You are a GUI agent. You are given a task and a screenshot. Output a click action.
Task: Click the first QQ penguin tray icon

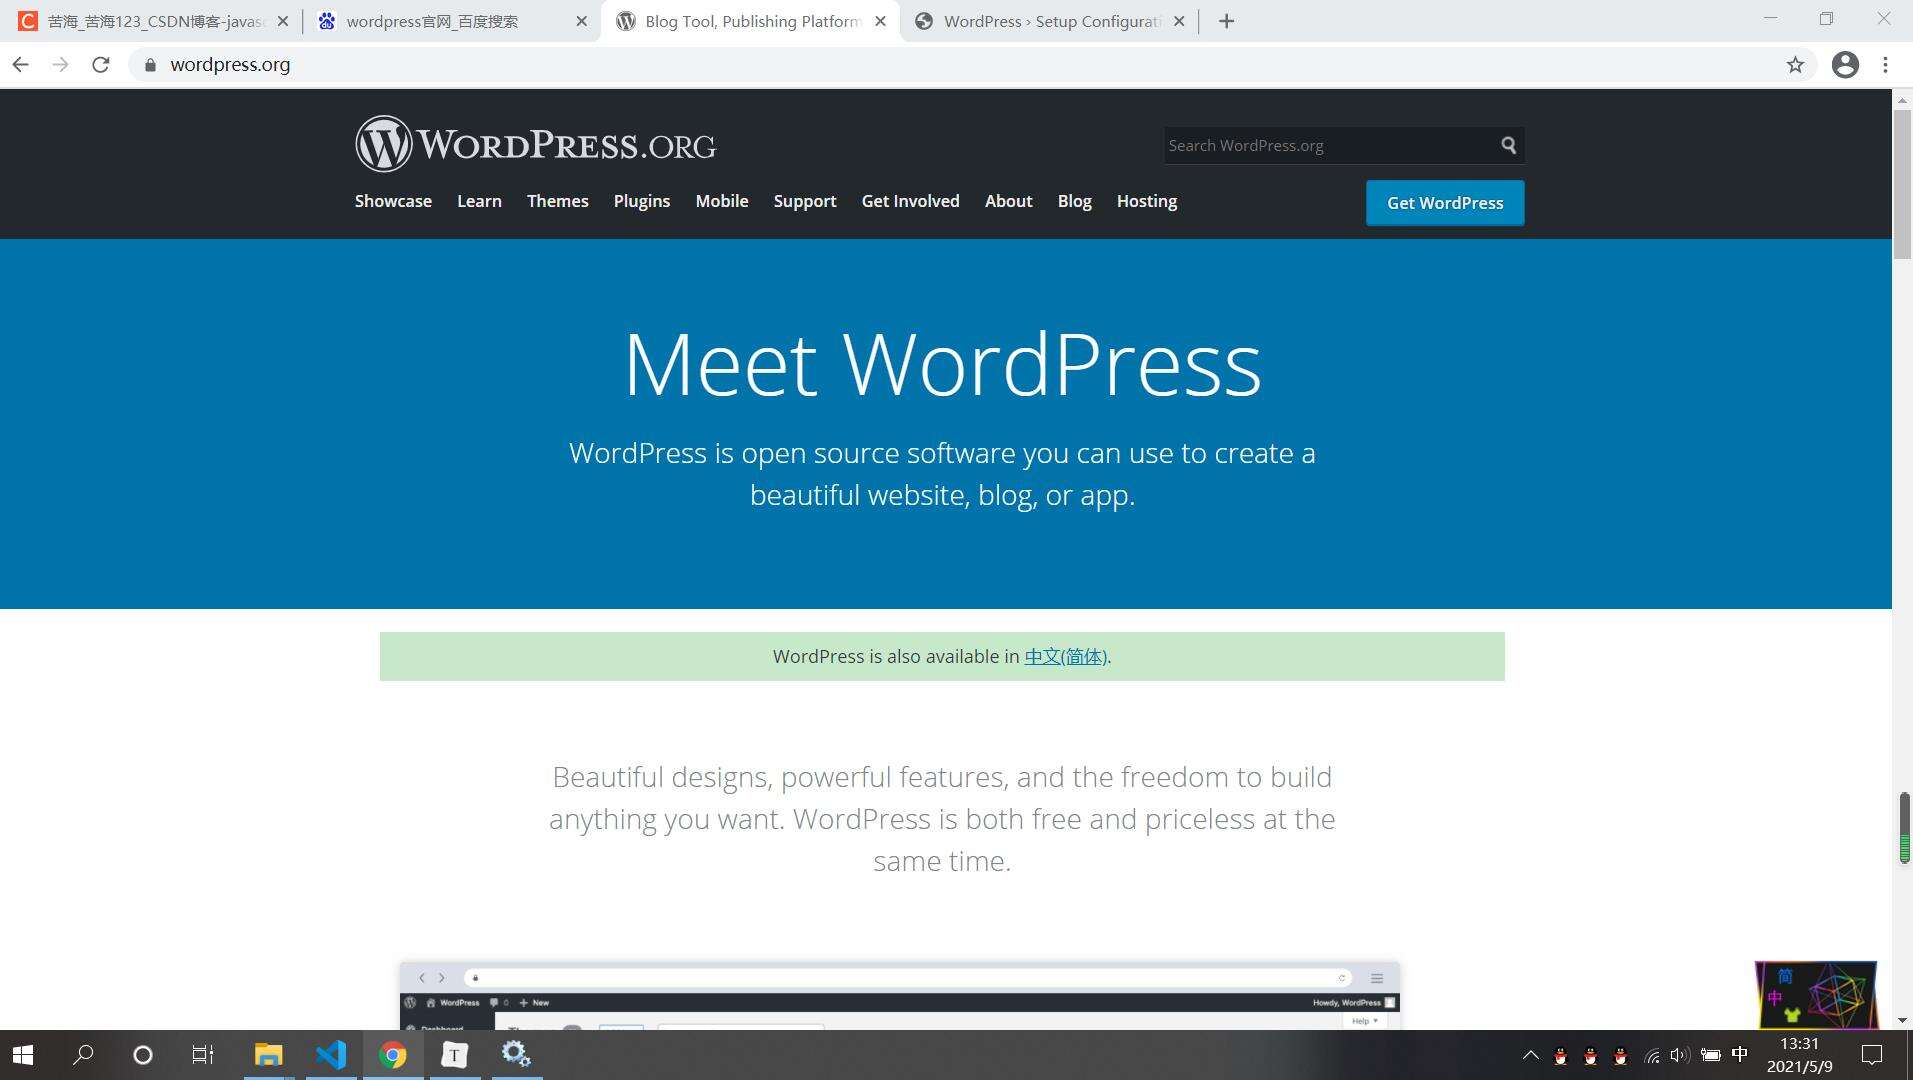click(x=1560, y=1055)
